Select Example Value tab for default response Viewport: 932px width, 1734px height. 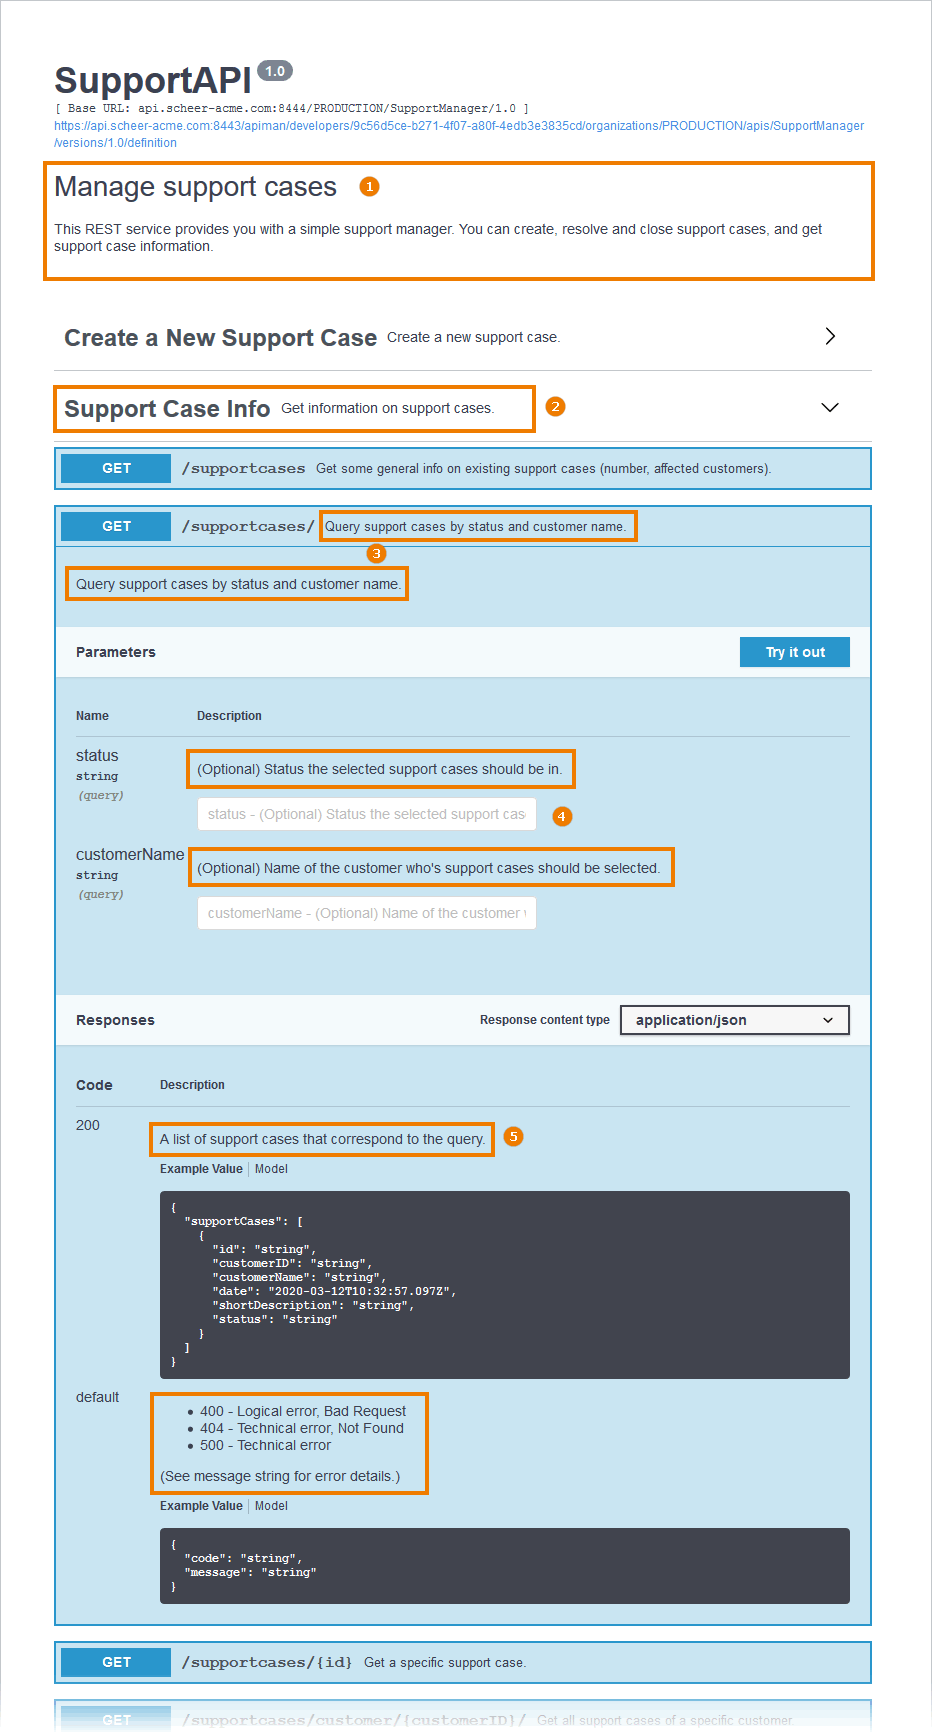pyautogui.click(x=201, y=1506)
